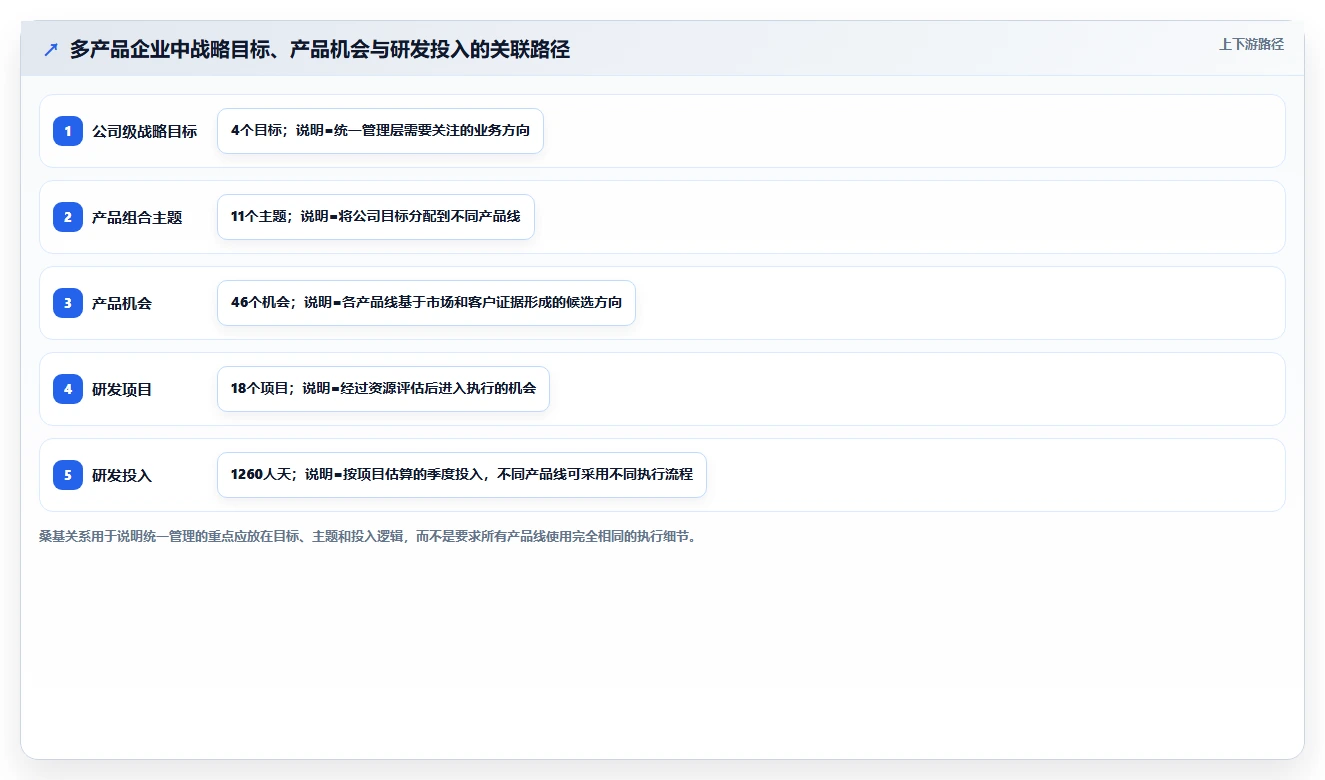Click the step 3 number badge
The width and height of the screenshot is (1325, 780).
pyautogui.click(x=68, y=303)
